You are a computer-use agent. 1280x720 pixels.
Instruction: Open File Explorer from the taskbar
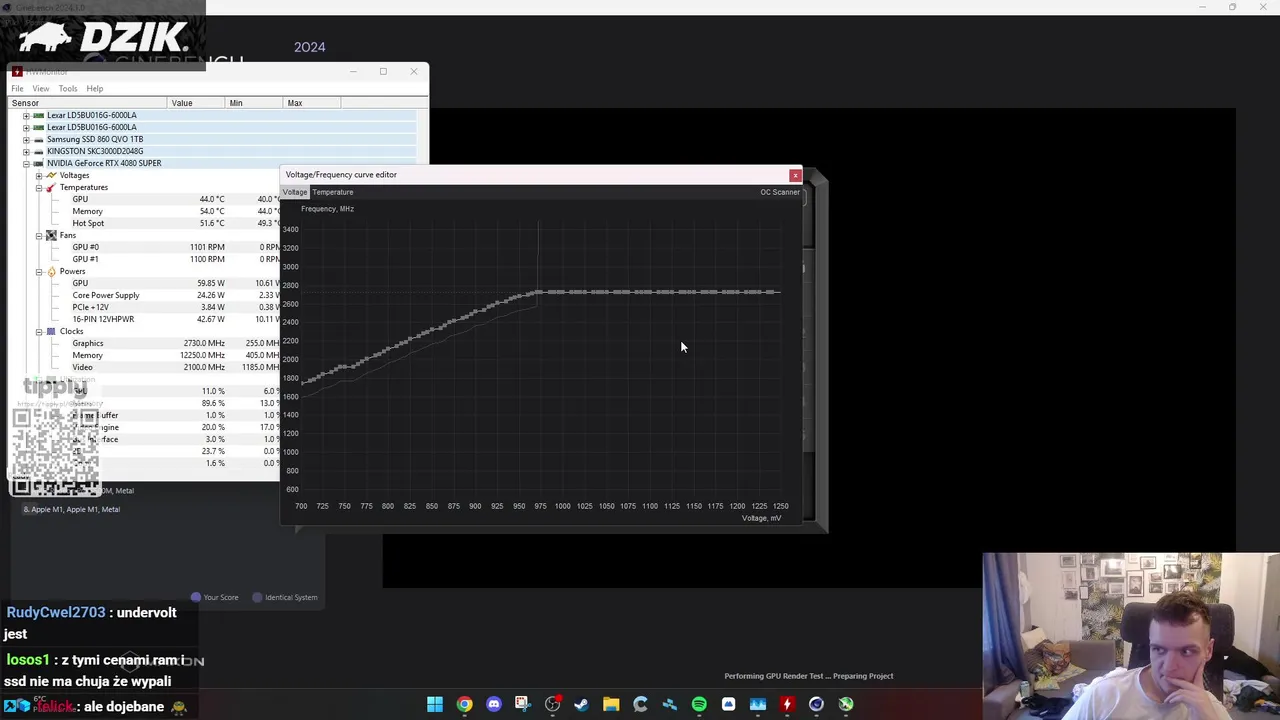point(611,704)
